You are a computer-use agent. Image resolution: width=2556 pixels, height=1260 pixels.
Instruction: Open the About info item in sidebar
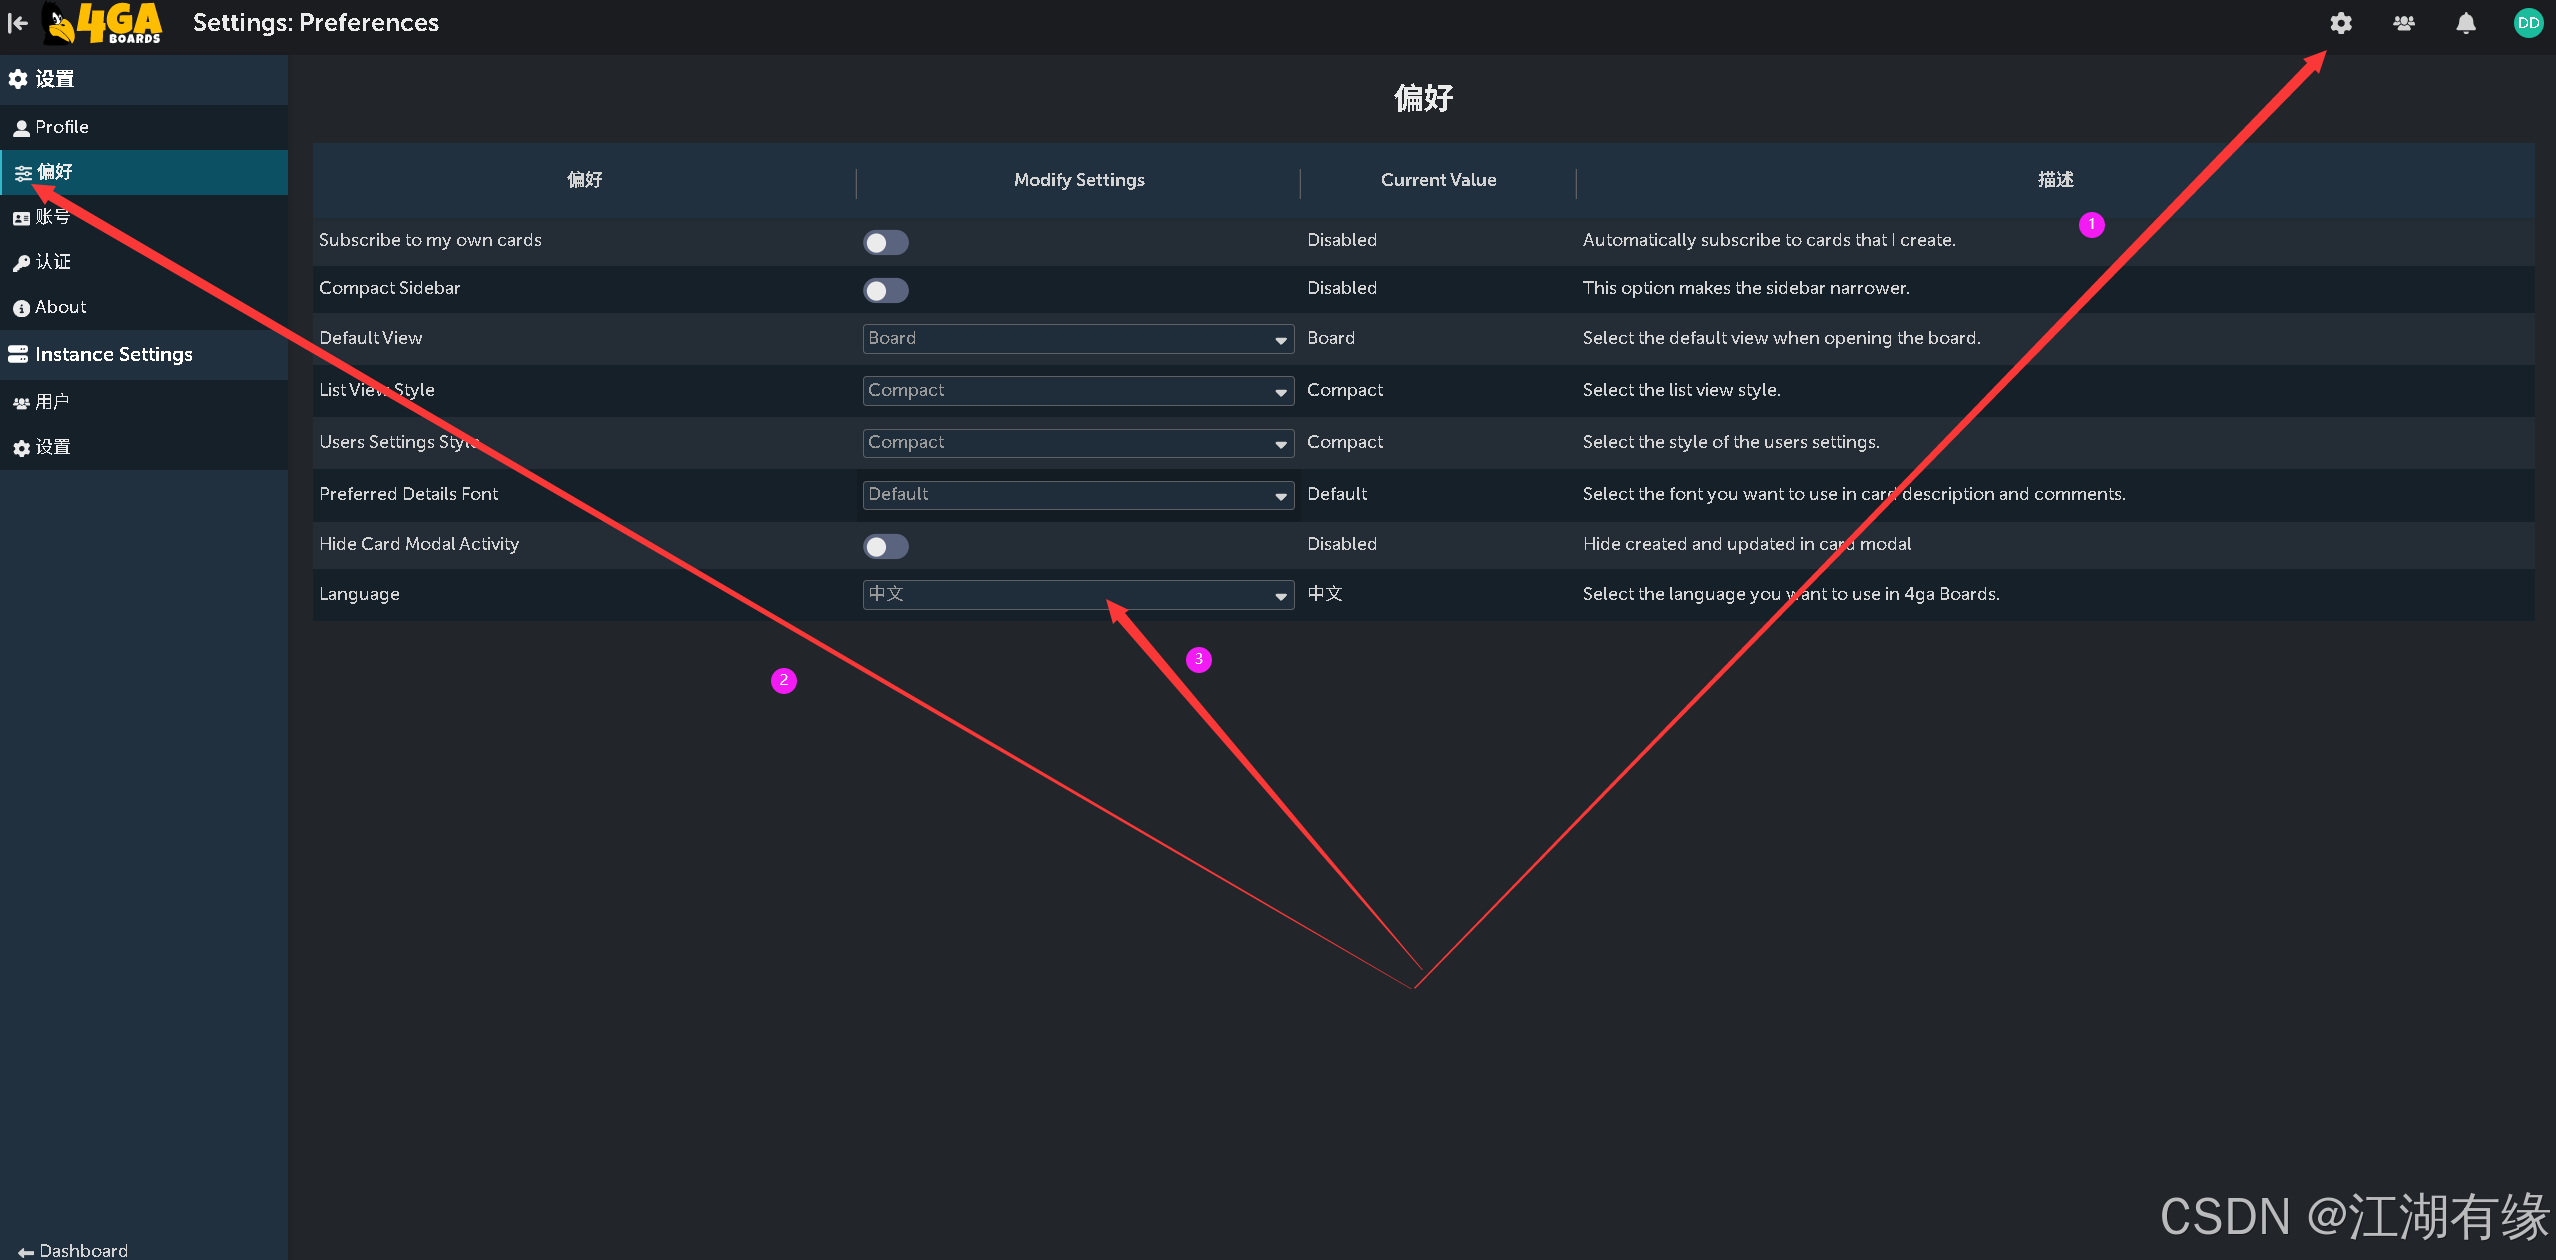[60, 307]
